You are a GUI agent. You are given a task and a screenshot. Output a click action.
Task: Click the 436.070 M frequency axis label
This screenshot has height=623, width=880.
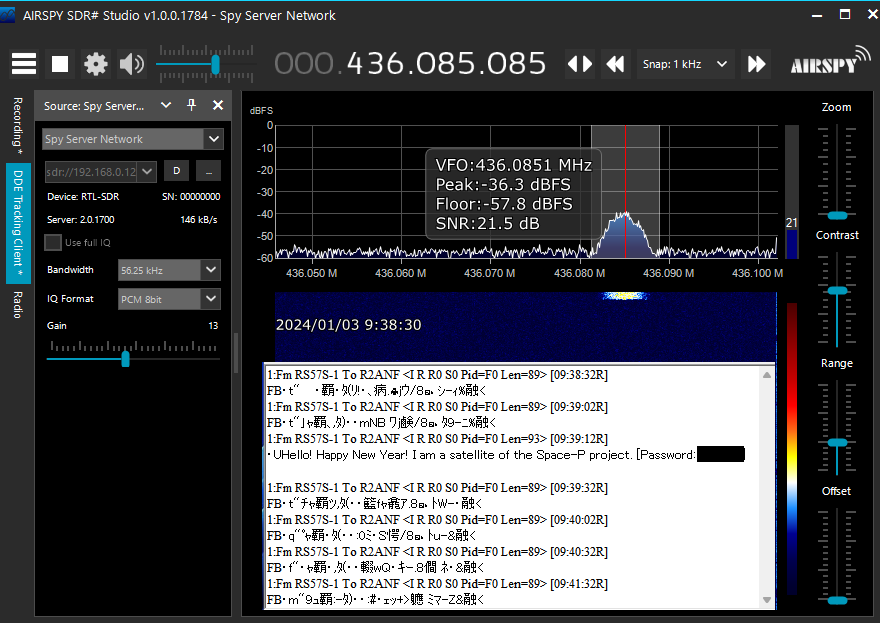pyautogui.click(x=489, y=273)
